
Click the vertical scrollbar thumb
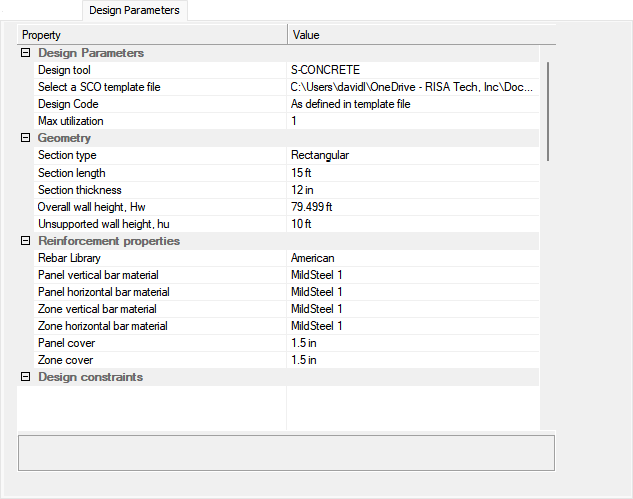pos(548,110)
